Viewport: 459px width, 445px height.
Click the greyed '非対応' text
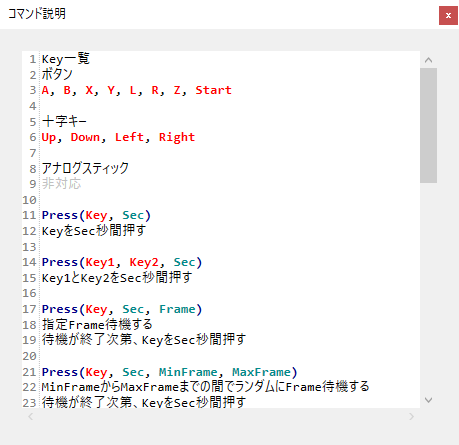pyautogui.click(x=61, y=184)
